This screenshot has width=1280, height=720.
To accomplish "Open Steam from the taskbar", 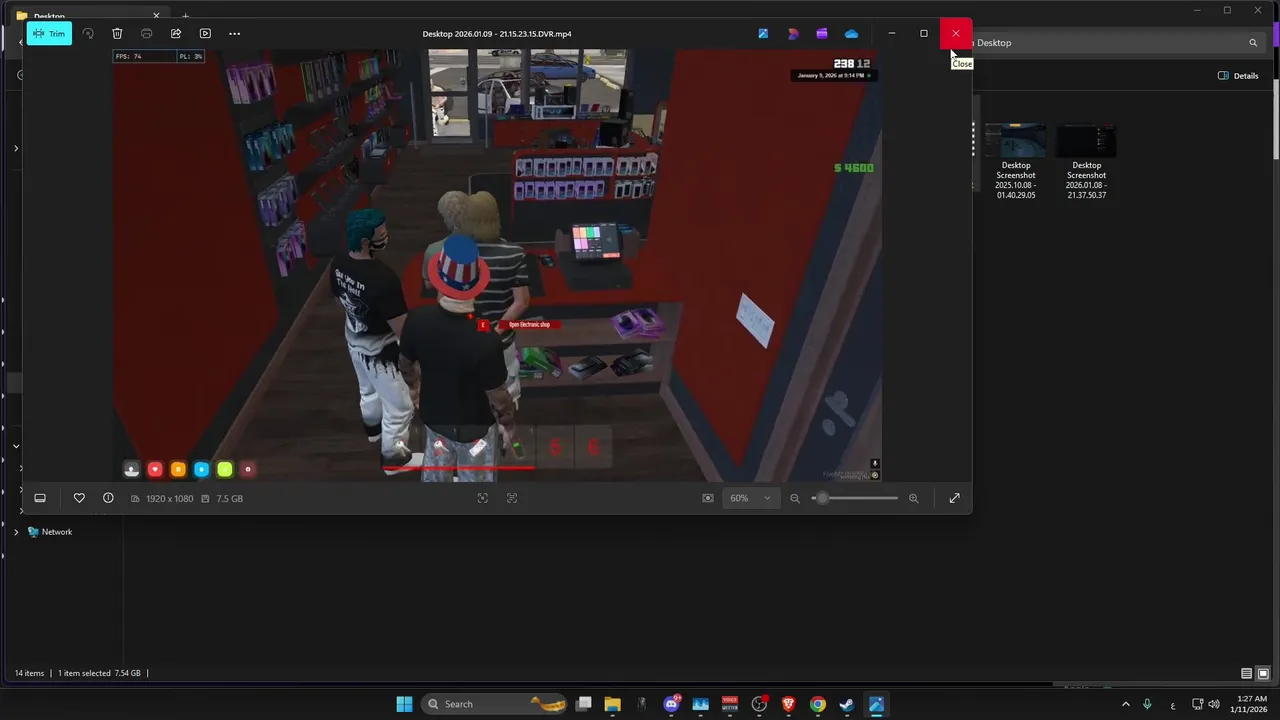I will (x=846, y=704).
